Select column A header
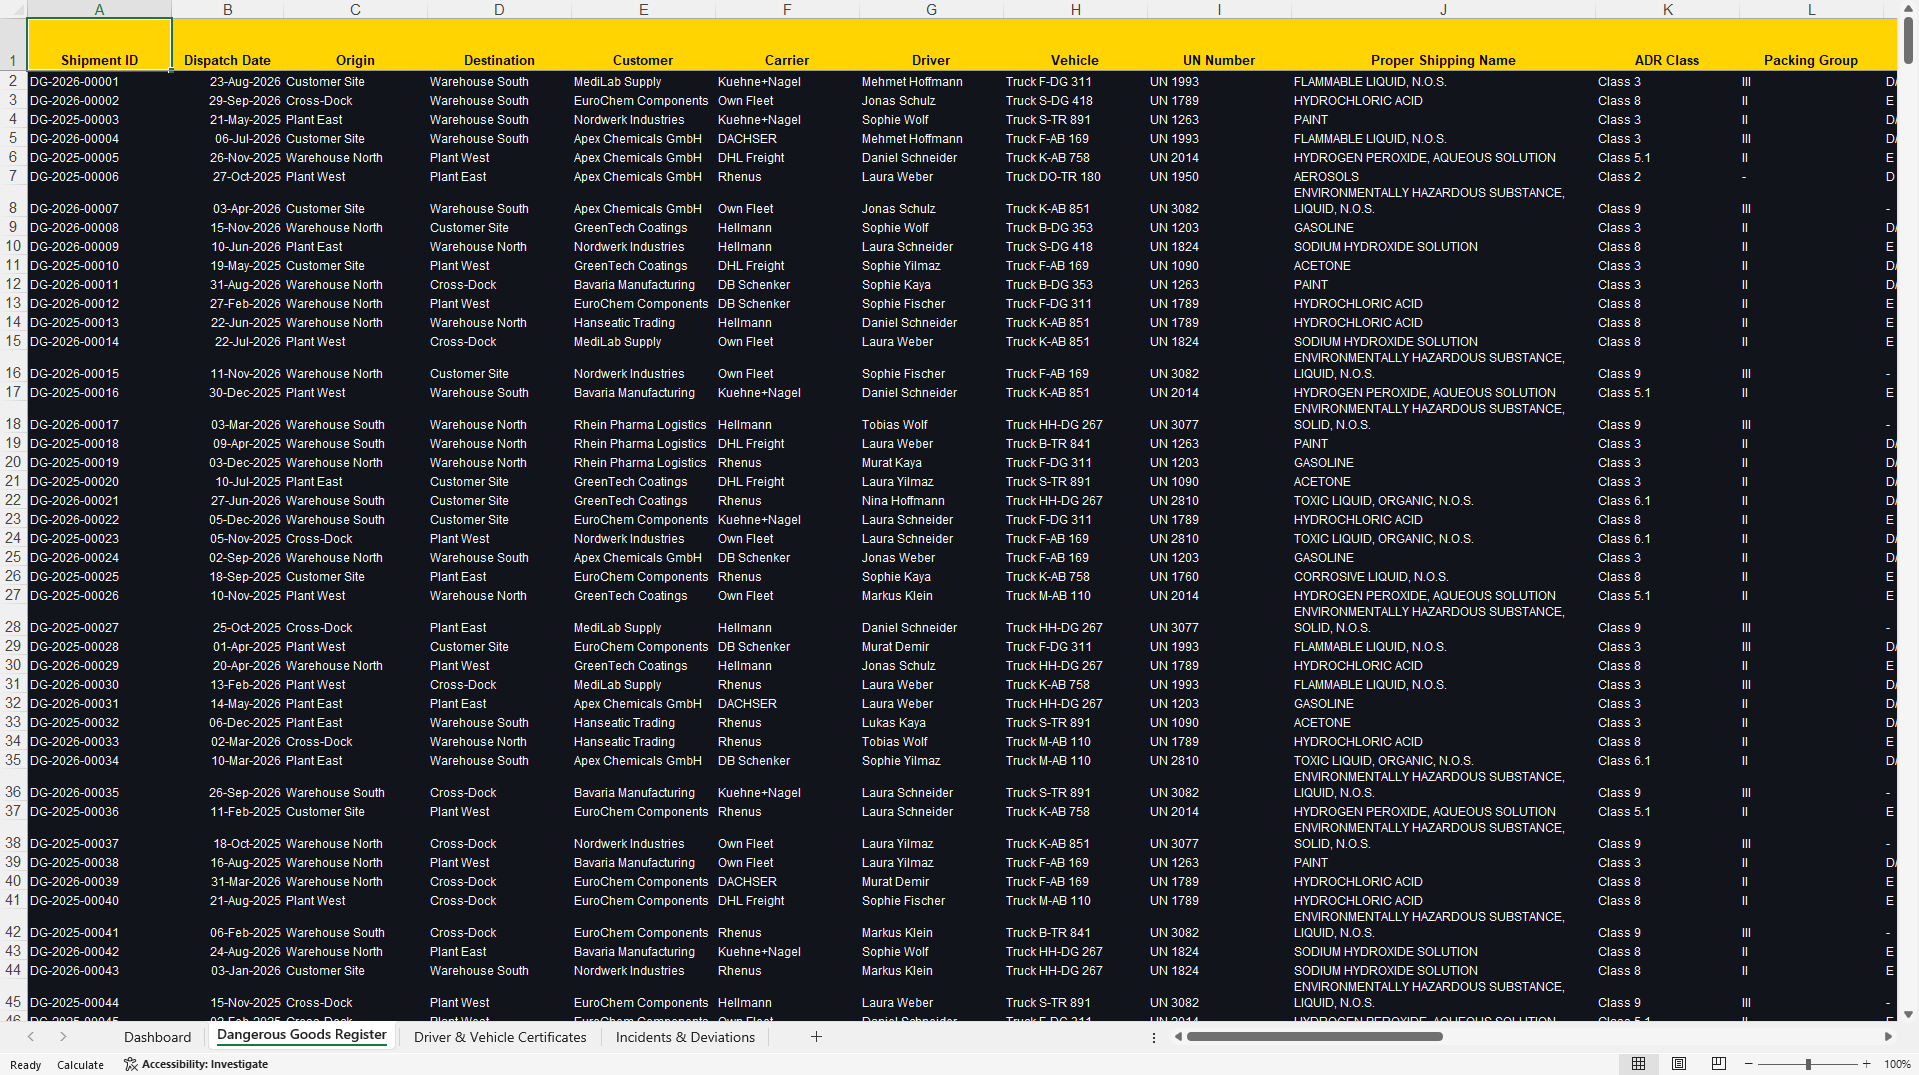 click(99, 9)
